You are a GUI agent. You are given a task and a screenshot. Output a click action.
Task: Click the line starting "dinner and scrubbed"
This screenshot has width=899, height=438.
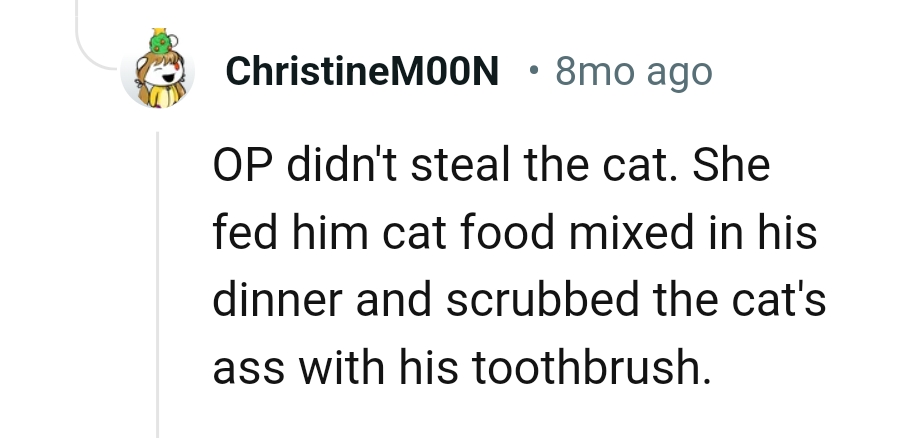(x=519, y=301)
